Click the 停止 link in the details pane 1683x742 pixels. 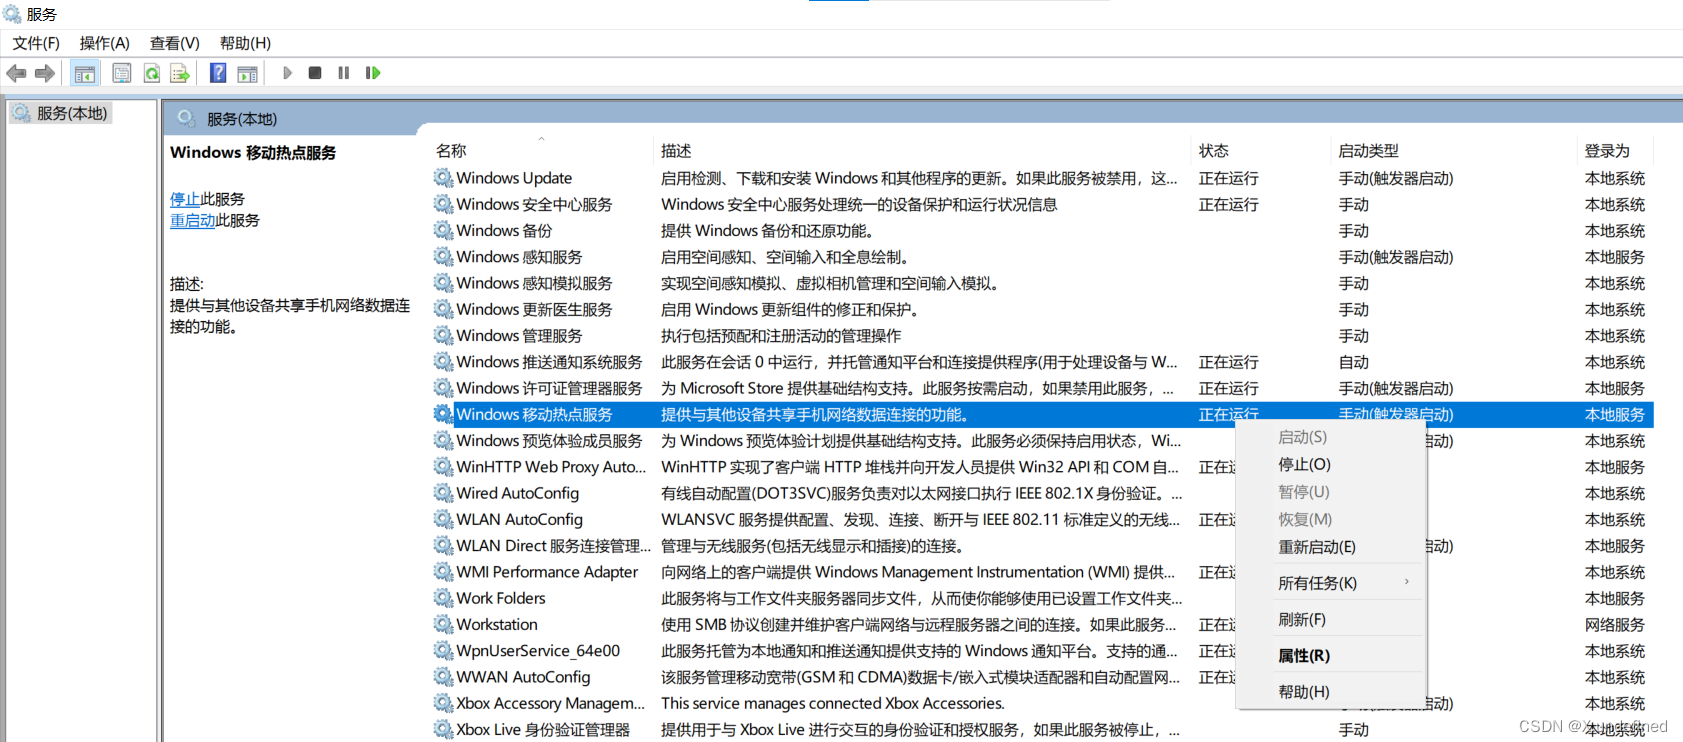[x=185, y=199]
